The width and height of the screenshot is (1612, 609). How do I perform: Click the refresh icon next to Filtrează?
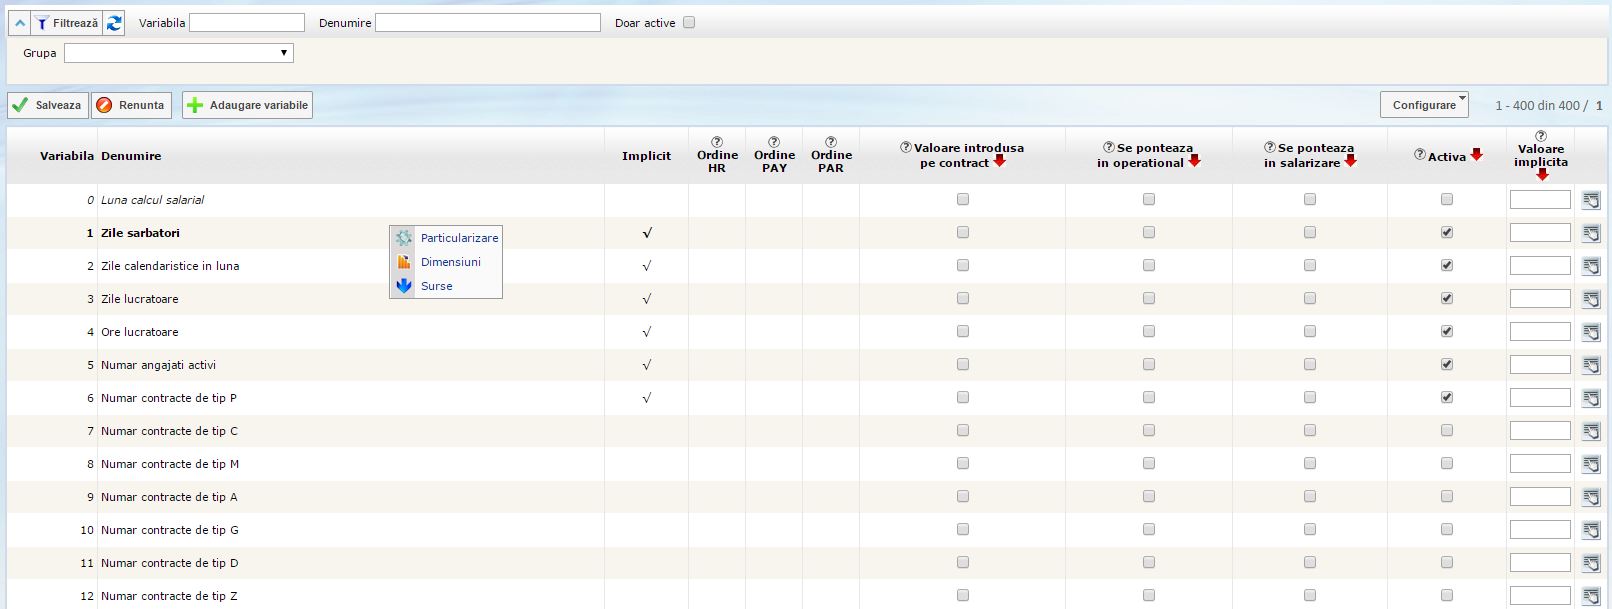click(114, 23)
